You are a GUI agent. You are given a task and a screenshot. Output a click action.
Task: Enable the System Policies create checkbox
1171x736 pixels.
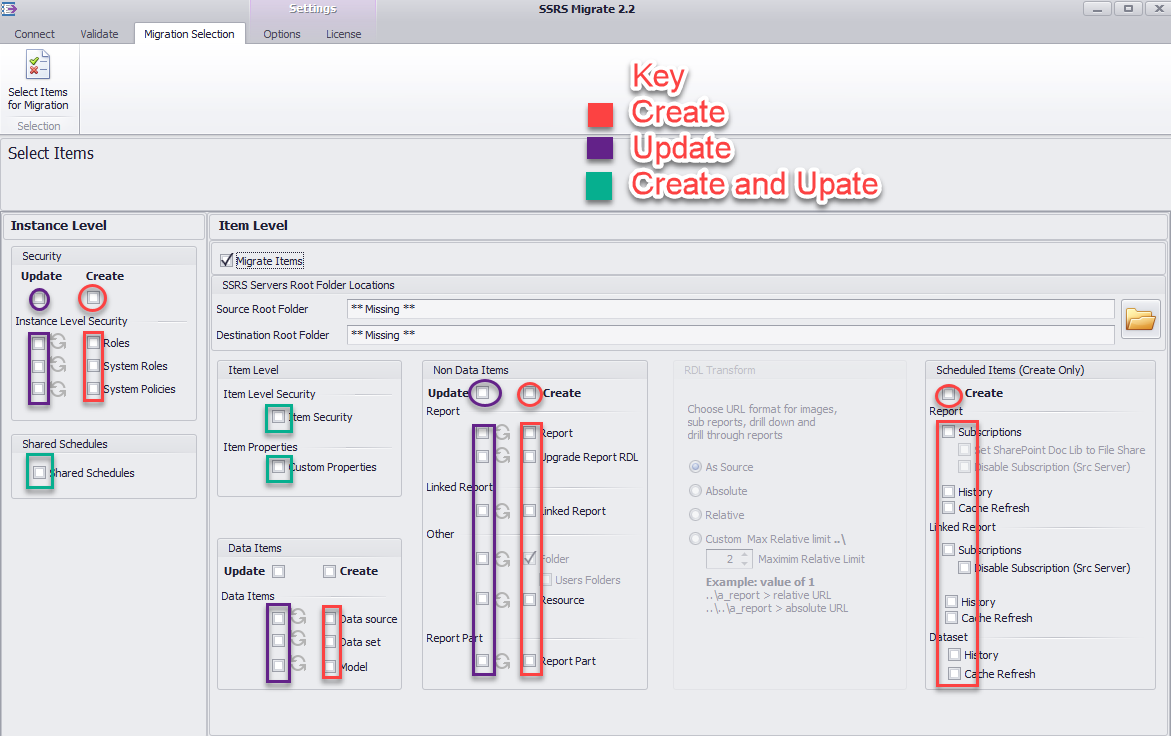(x=93, y=389)
